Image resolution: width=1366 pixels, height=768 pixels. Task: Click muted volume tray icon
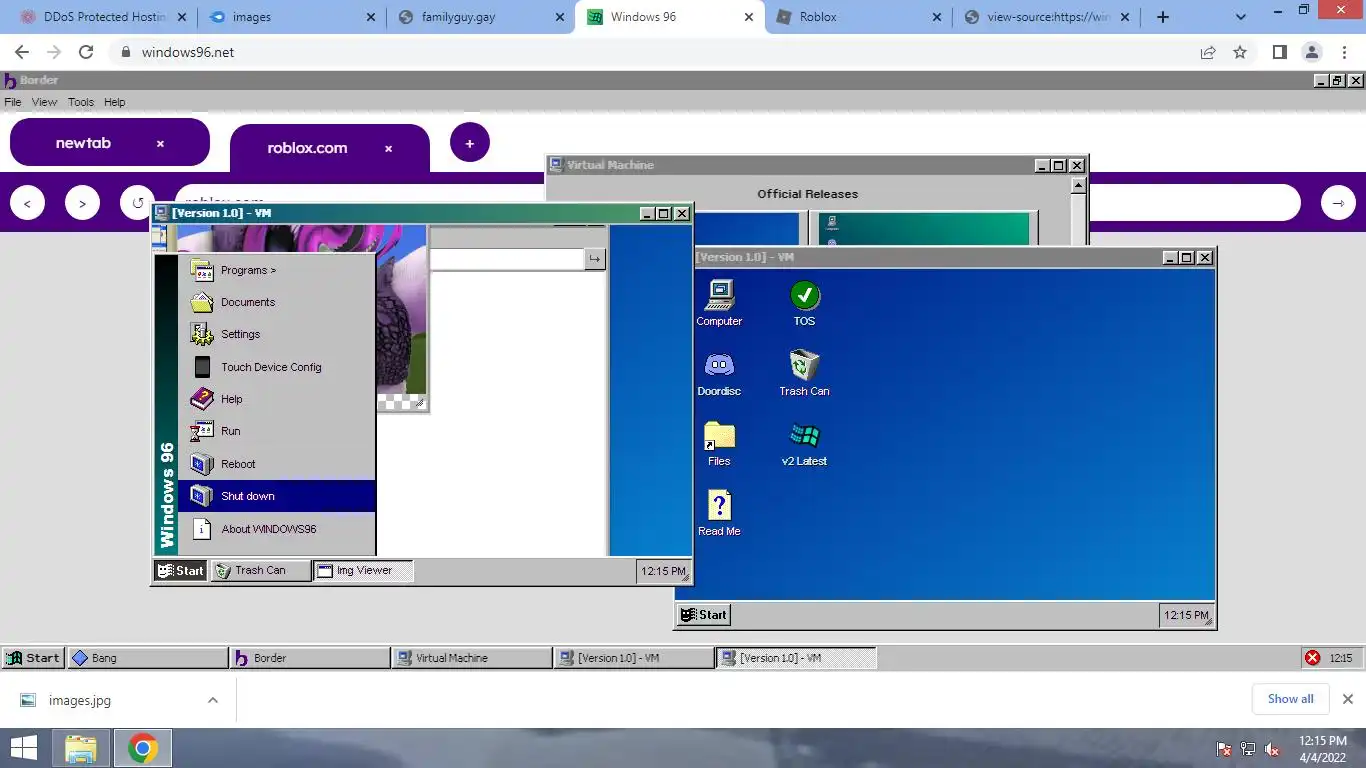(1272, 749)
